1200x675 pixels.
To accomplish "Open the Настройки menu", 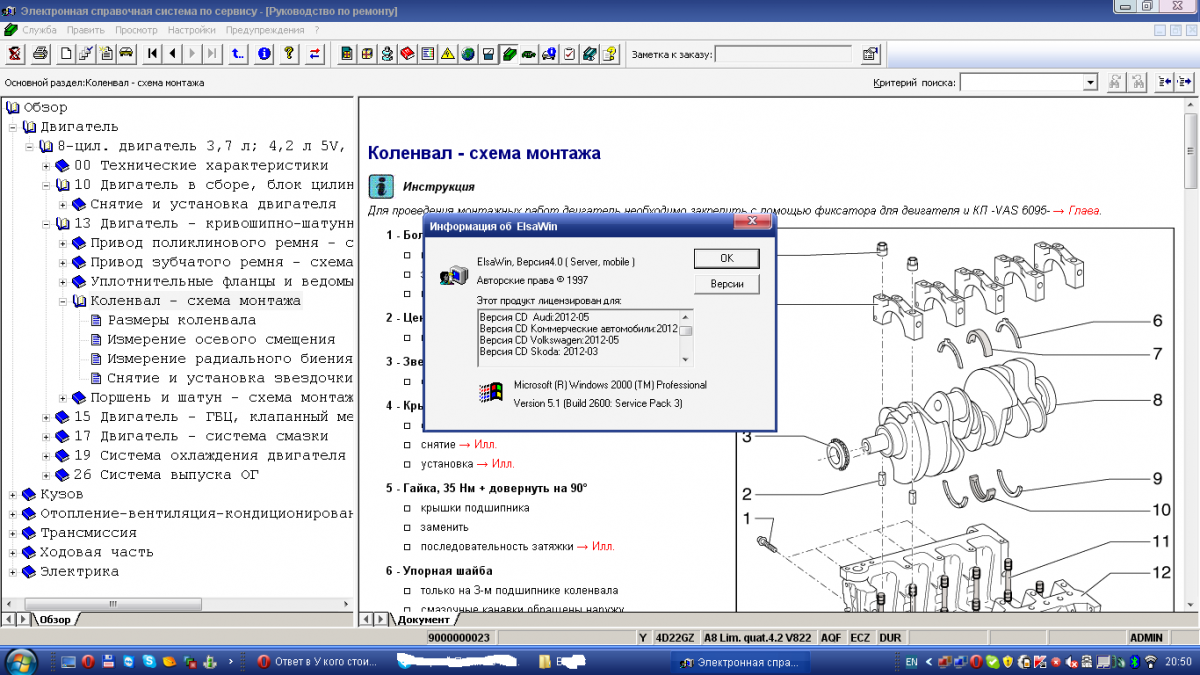I will pyautogui.click(x=191, y=30).
